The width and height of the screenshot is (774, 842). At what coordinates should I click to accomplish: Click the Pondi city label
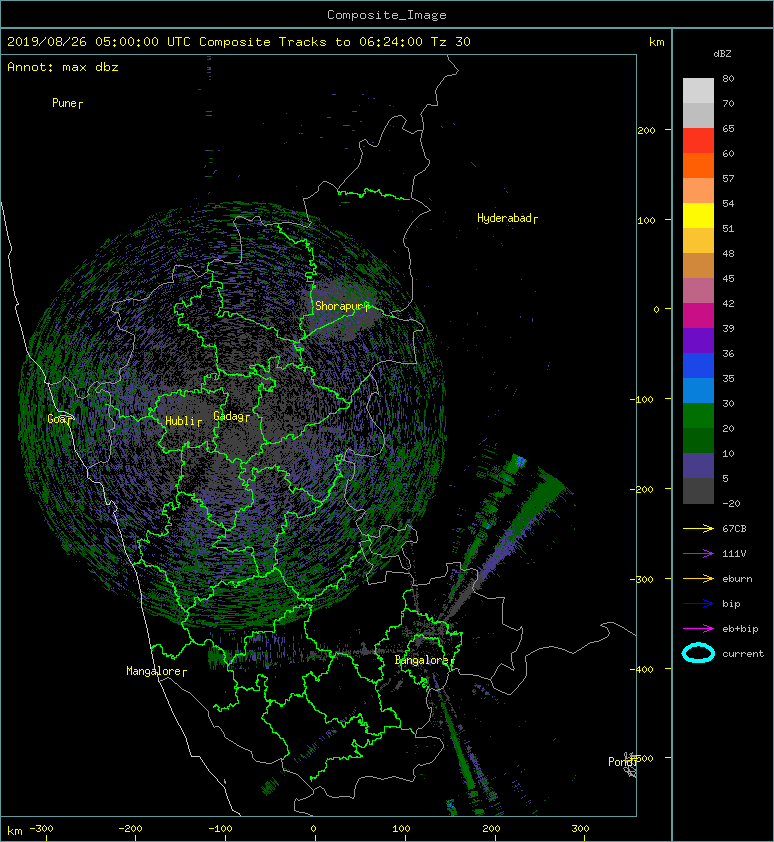pos(622,762)
